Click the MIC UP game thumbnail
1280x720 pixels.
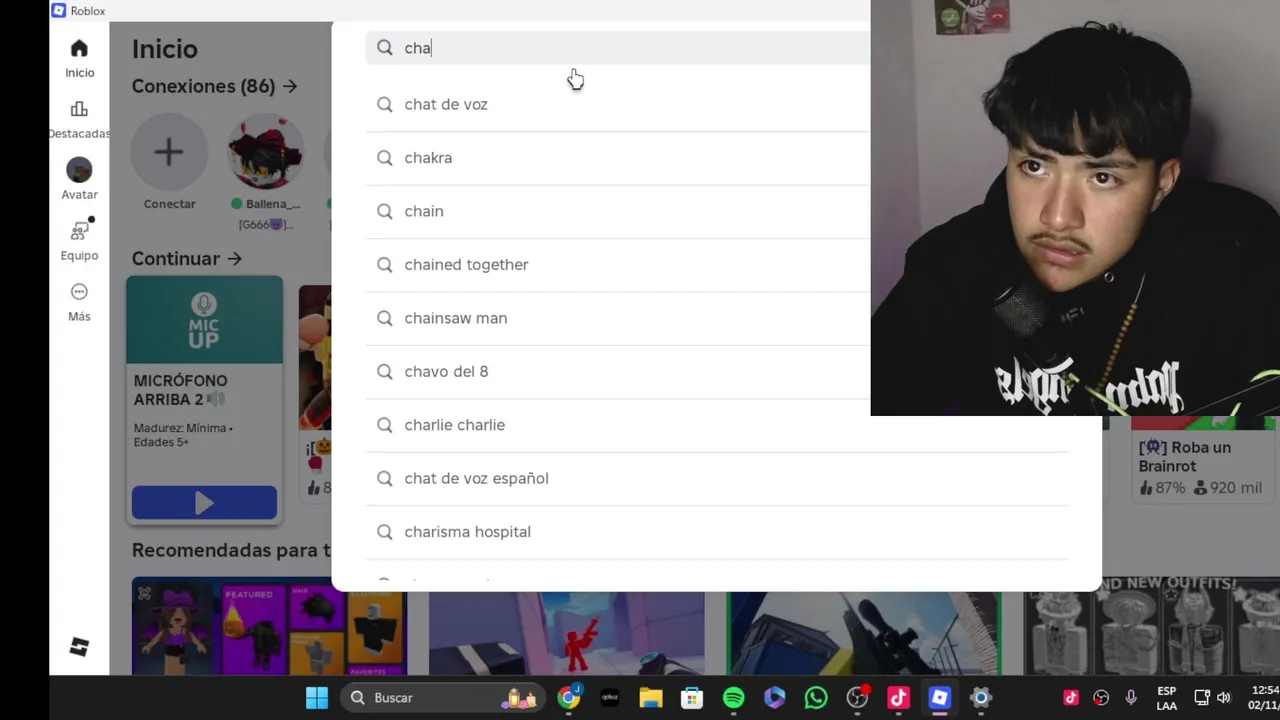(x=204, y=320)
